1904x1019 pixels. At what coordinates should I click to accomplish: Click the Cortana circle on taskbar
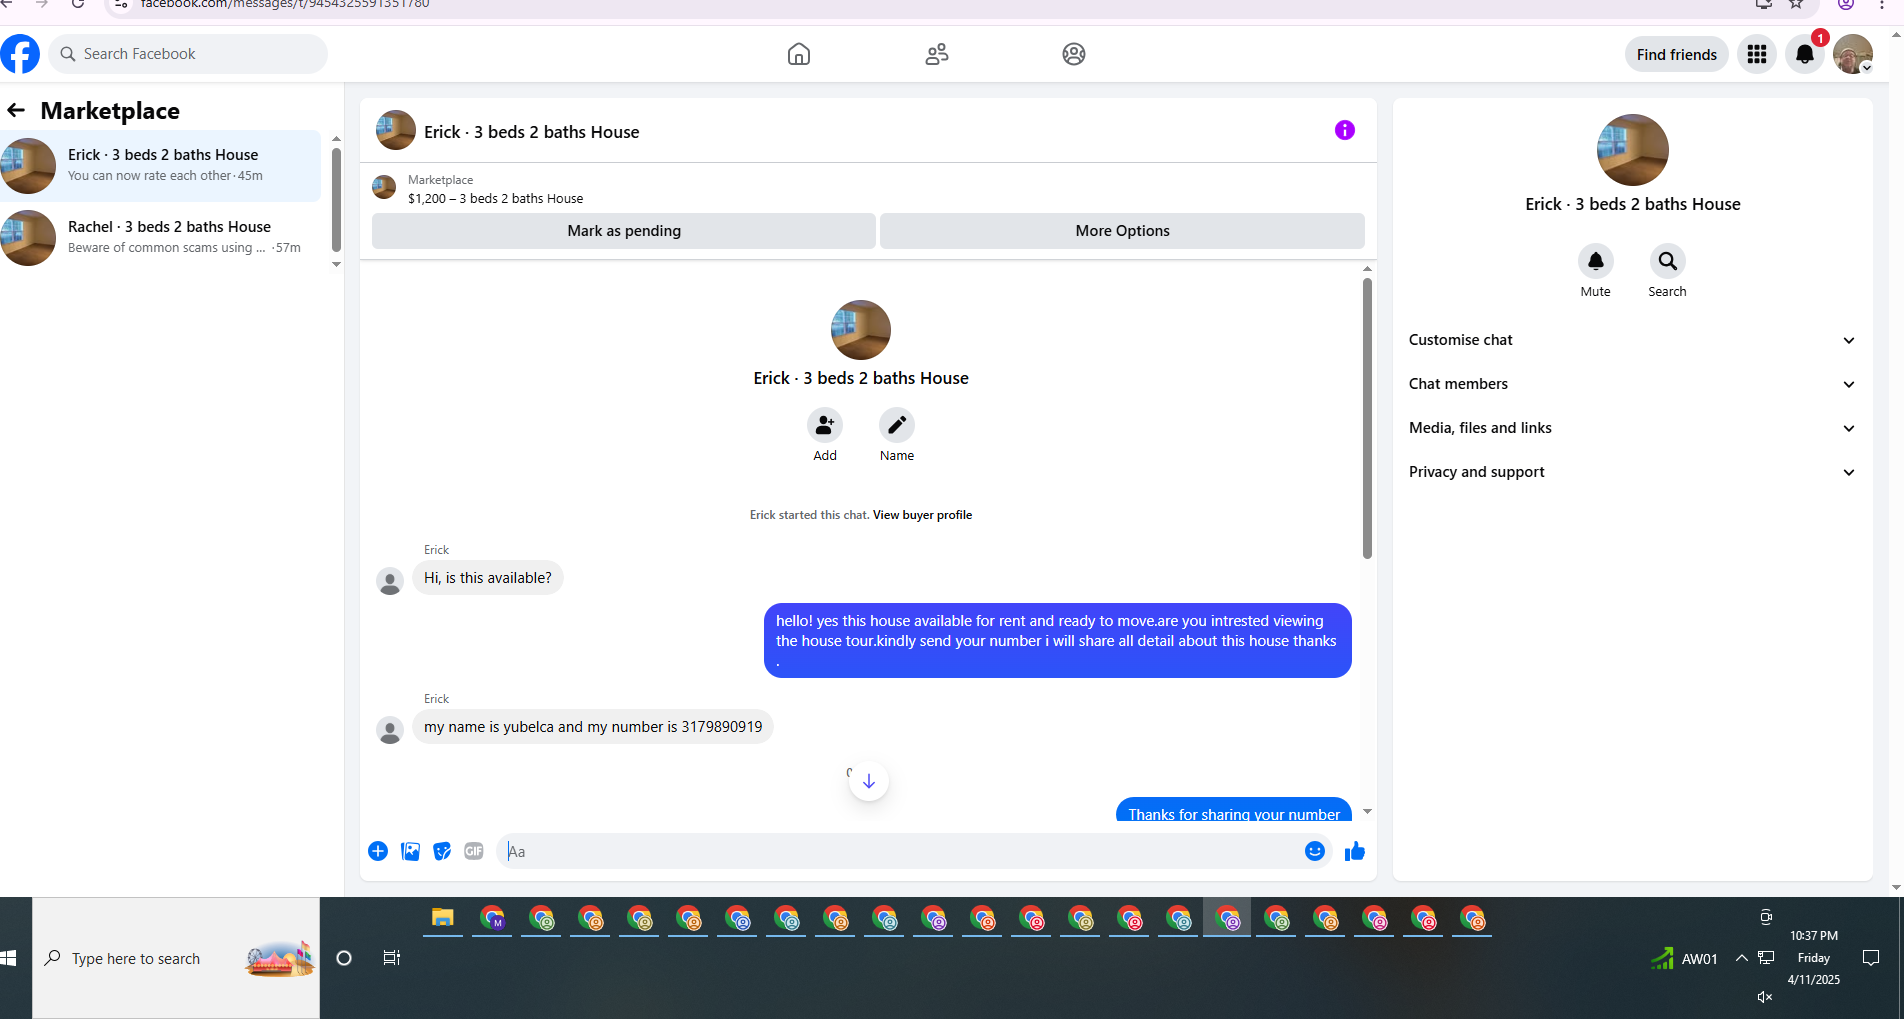[344, 958]
